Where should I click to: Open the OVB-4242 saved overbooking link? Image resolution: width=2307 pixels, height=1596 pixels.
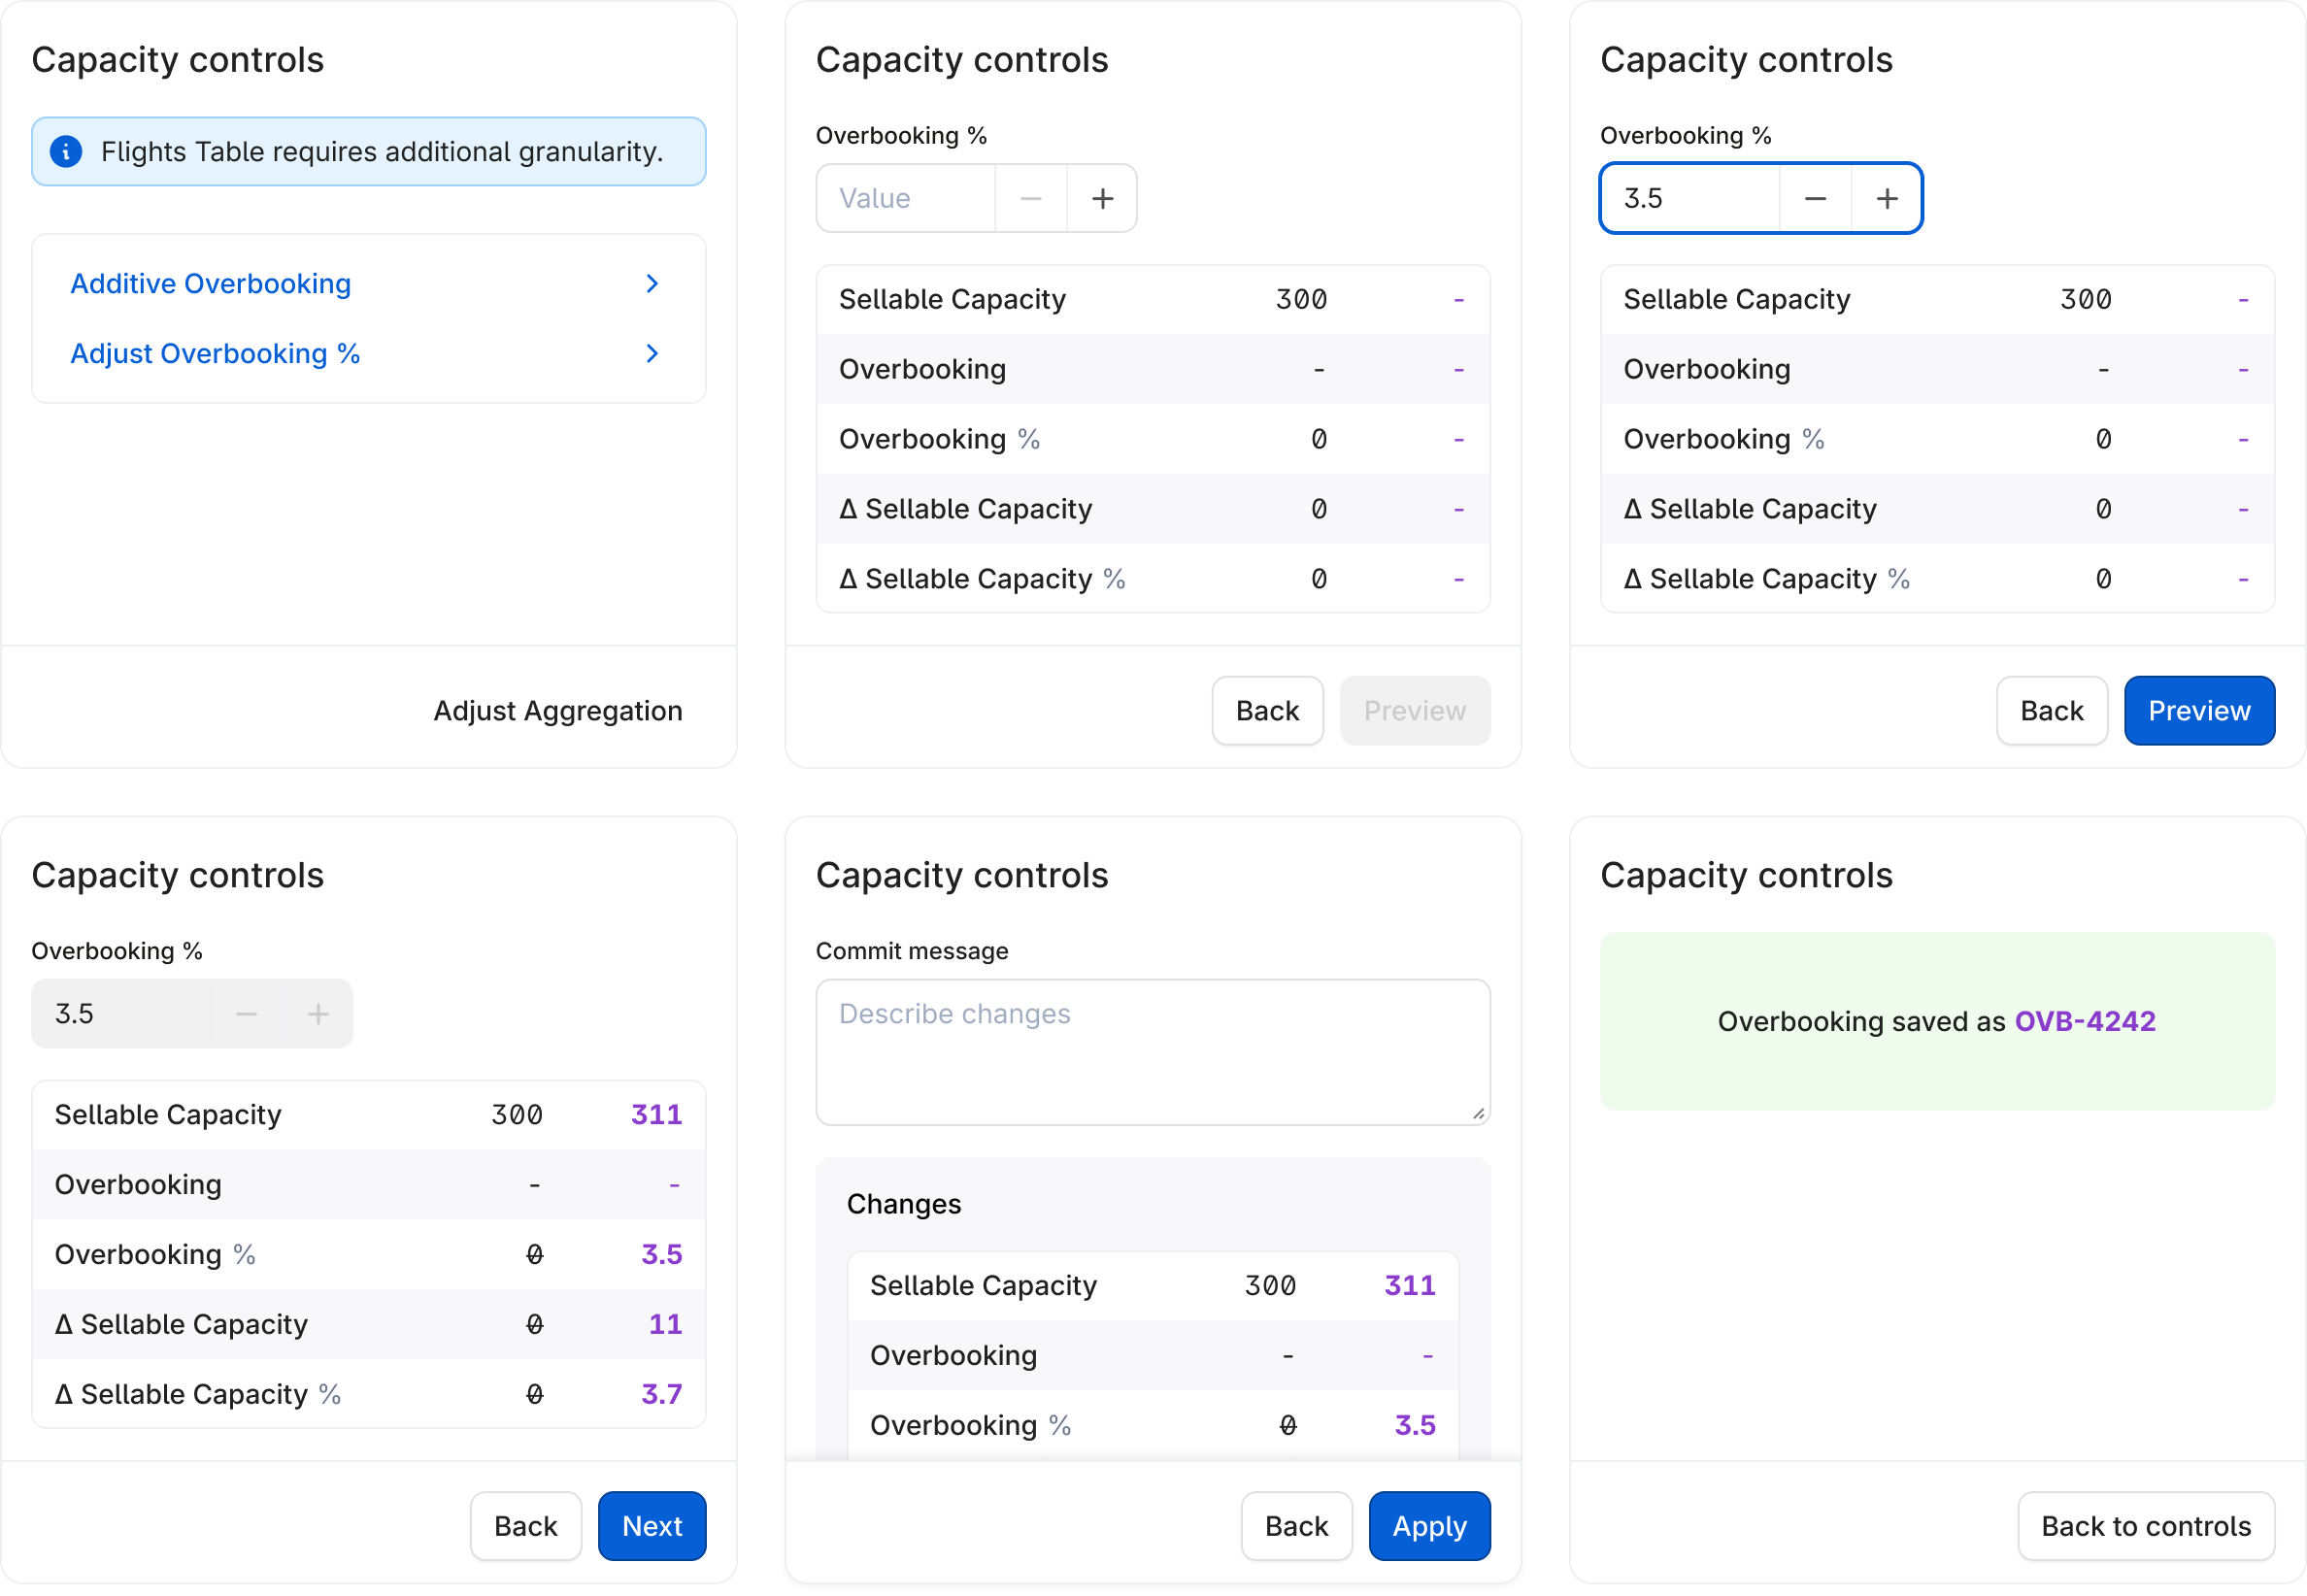2084,1021
